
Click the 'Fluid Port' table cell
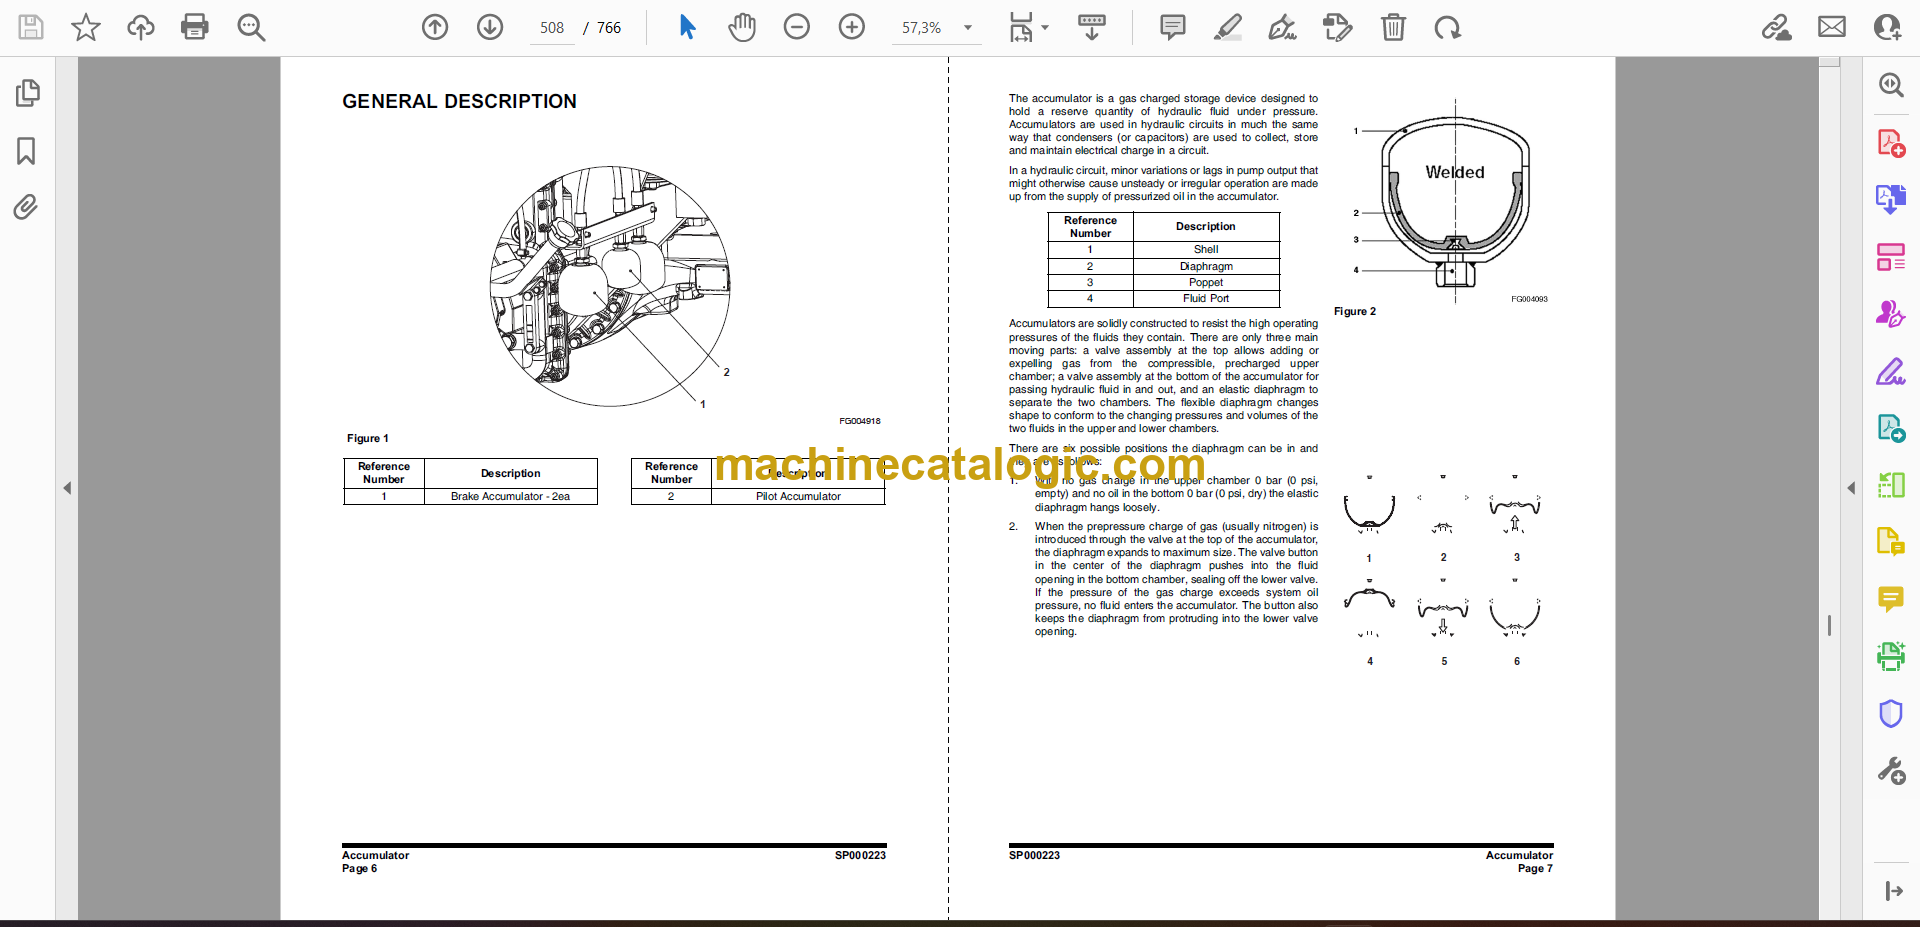pos(1206,298)
